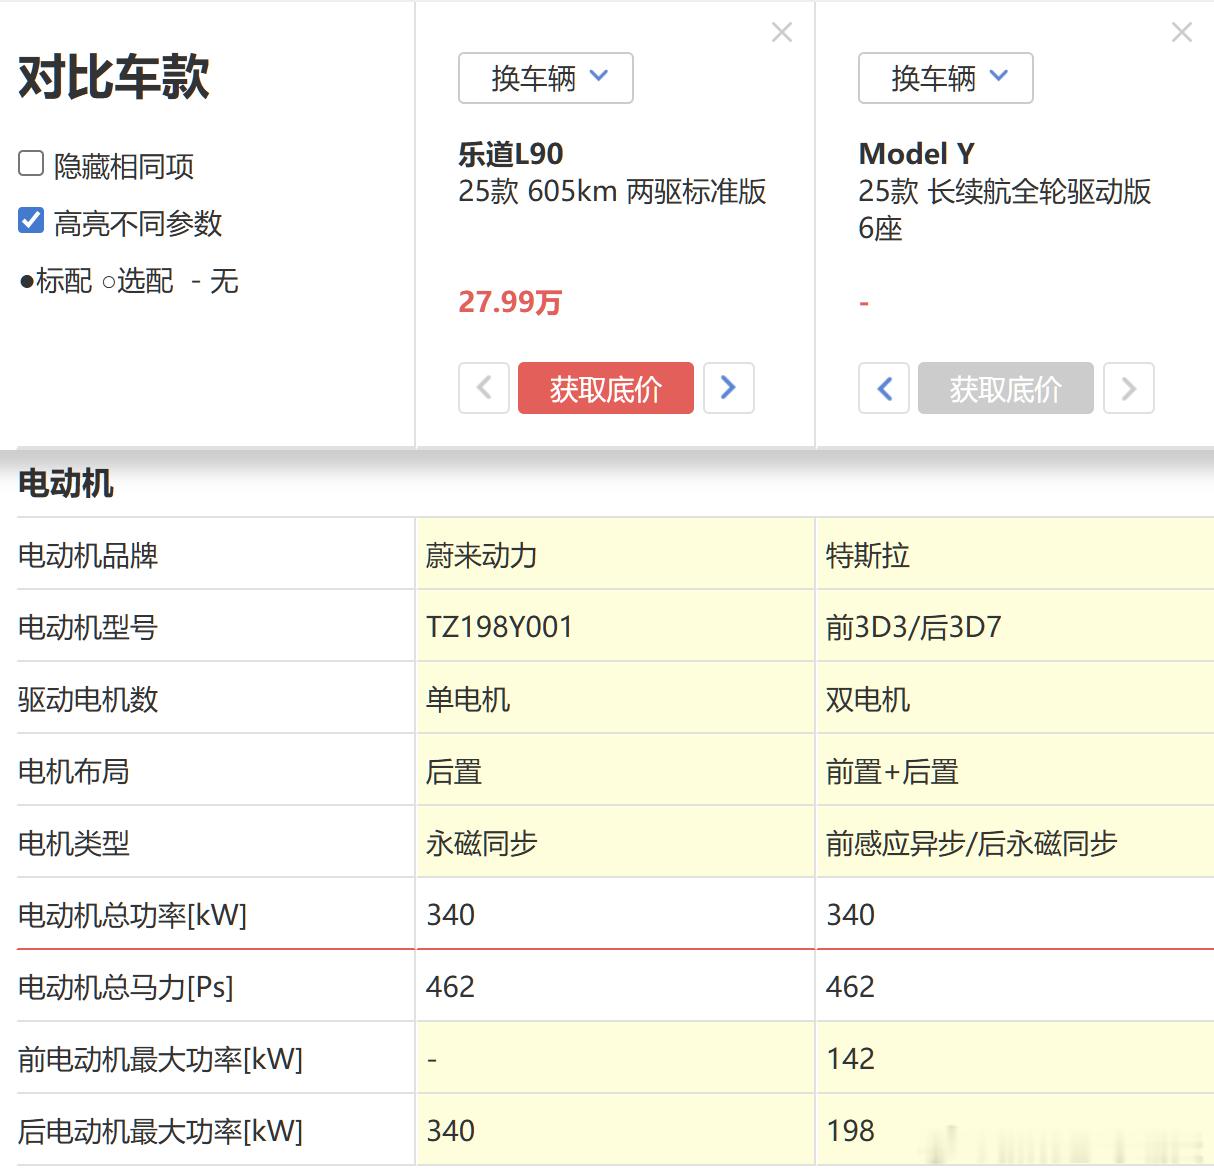Select 蔚来动力 cell

coord(615,555)
